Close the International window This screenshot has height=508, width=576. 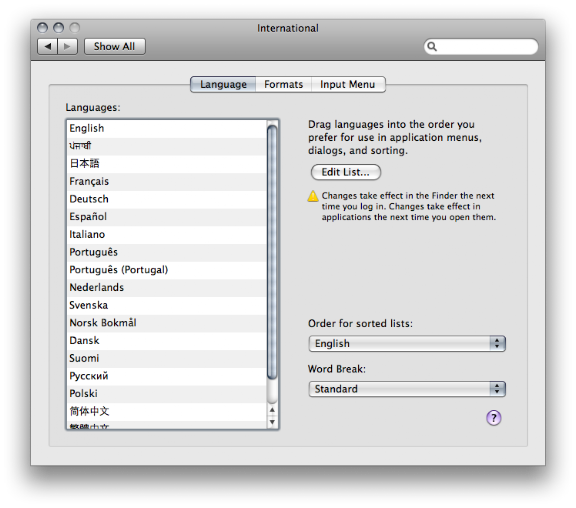(x=43, y=28)
